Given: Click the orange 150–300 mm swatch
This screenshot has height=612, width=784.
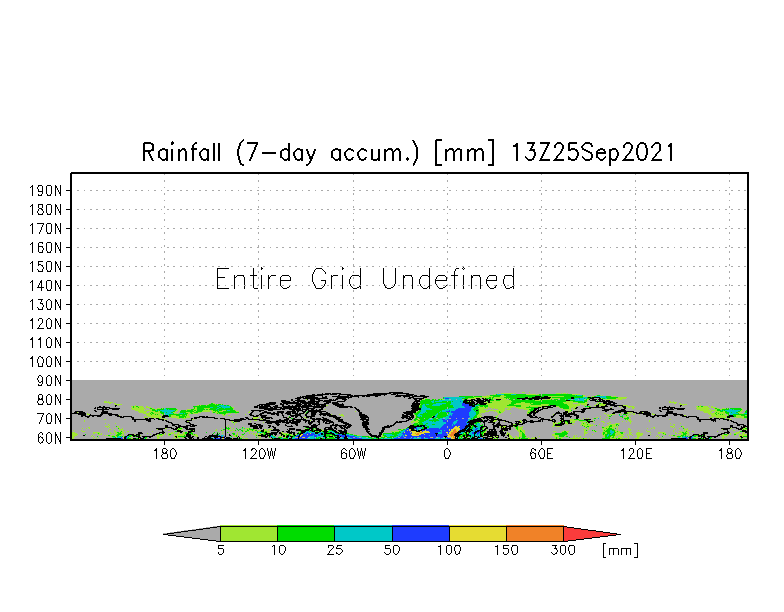Looking at the screenshot, I should coord(535,534).
